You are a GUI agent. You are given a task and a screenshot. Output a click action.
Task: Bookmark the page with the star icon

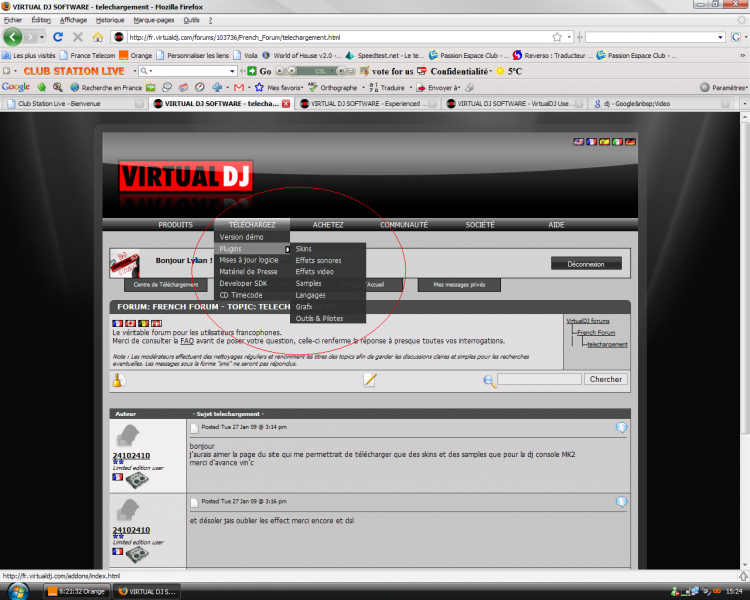[x=557, y=37]
